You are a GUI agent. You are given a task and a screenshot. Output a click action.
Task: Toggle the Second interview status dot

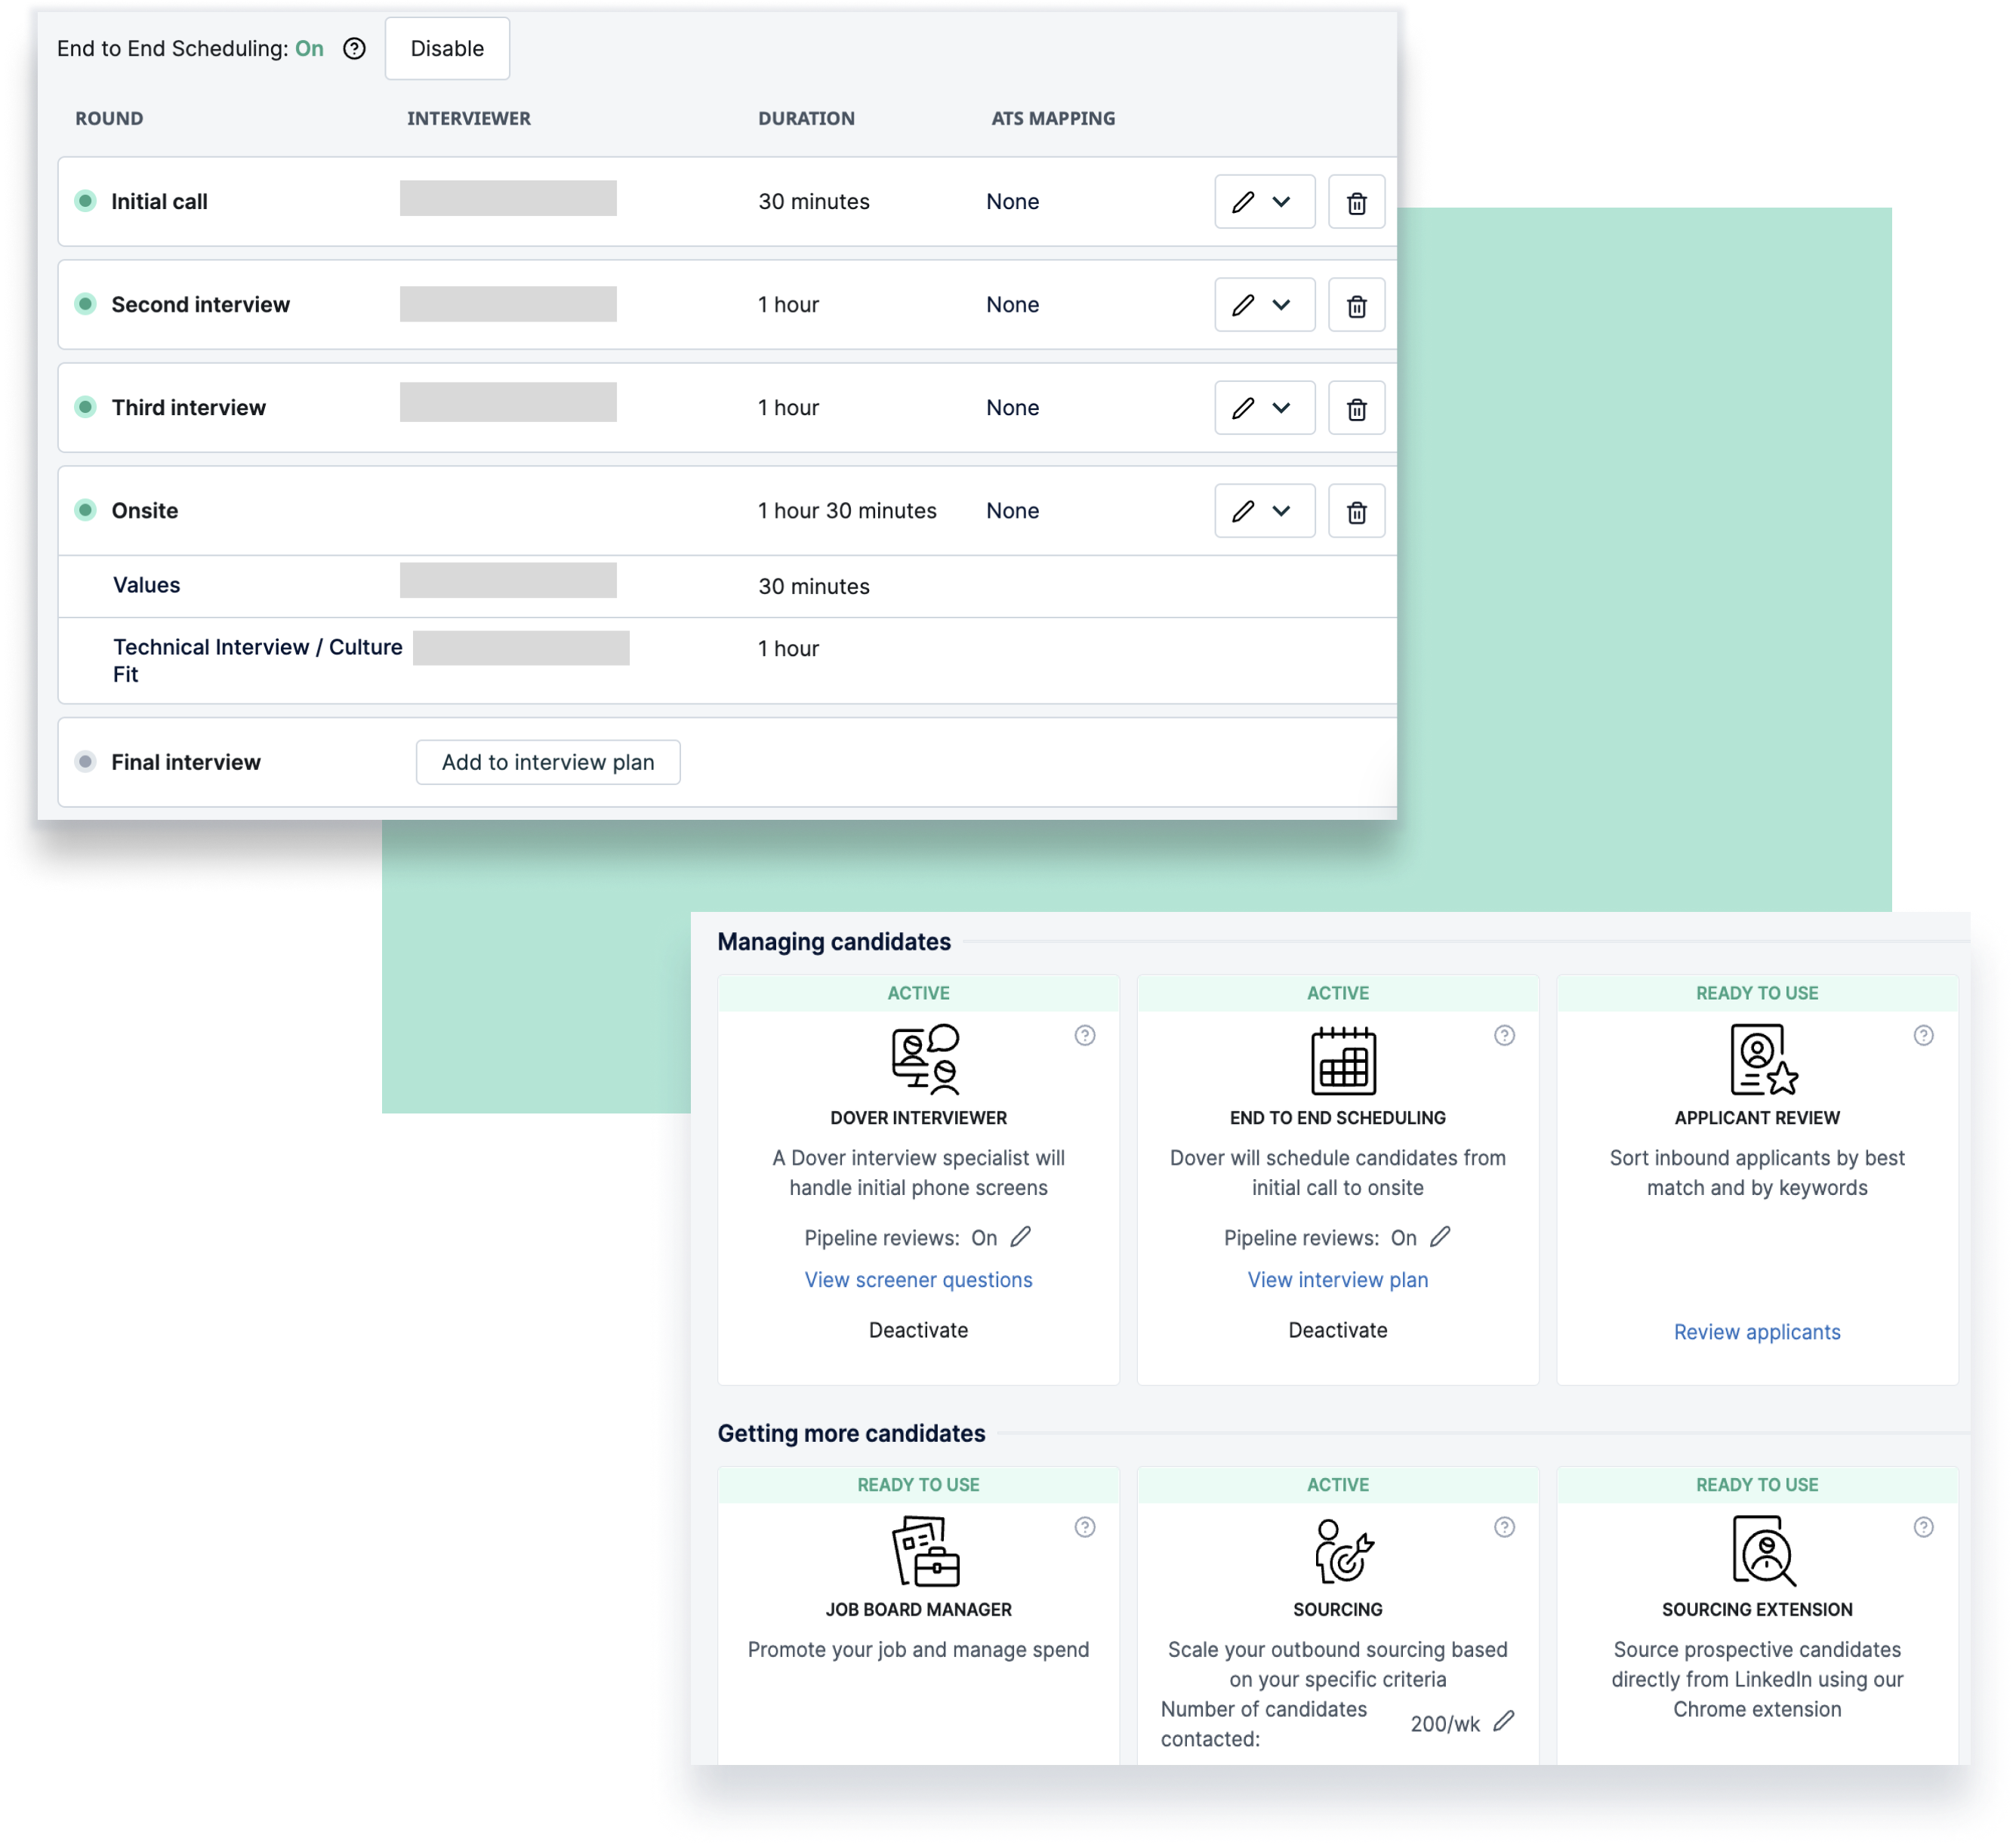point(86,304)
